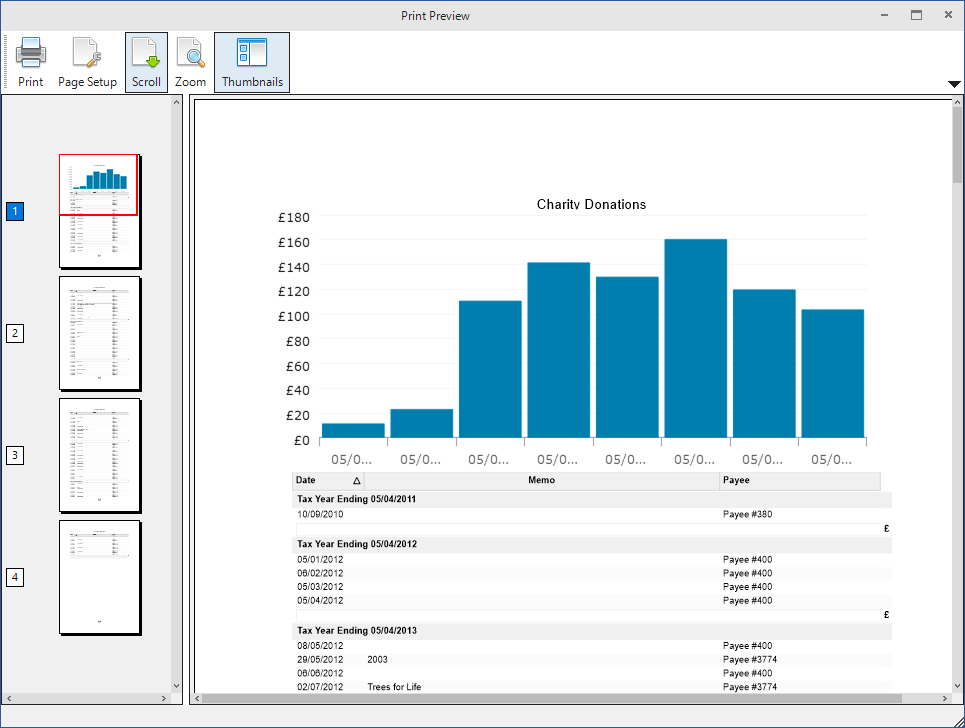
Task: Select the page 4 marker in the sidebar
Action: click(15, 577)
